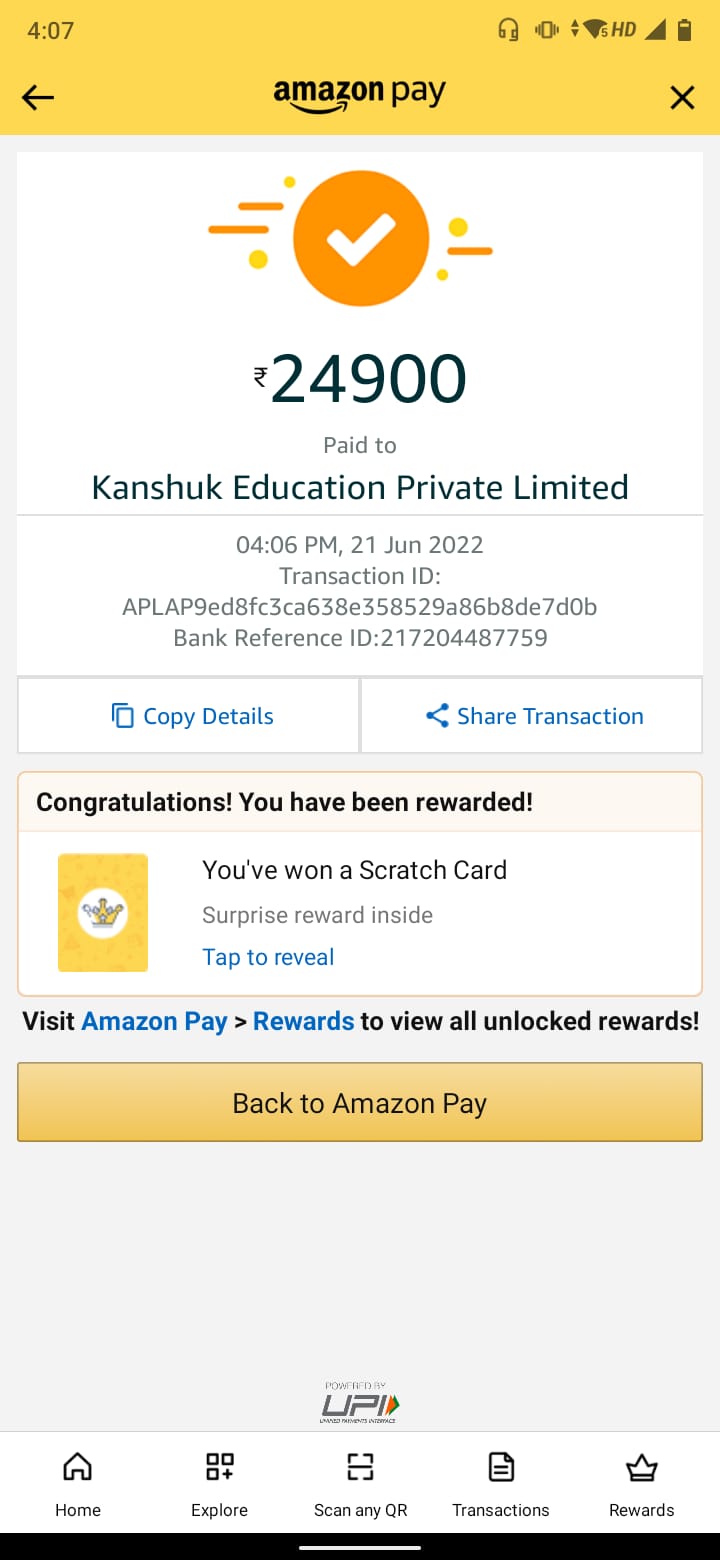The height and width of the screenshot is (1560, 720).
Task: Tap the Share Transaction icon
Action: coord(437,716)
